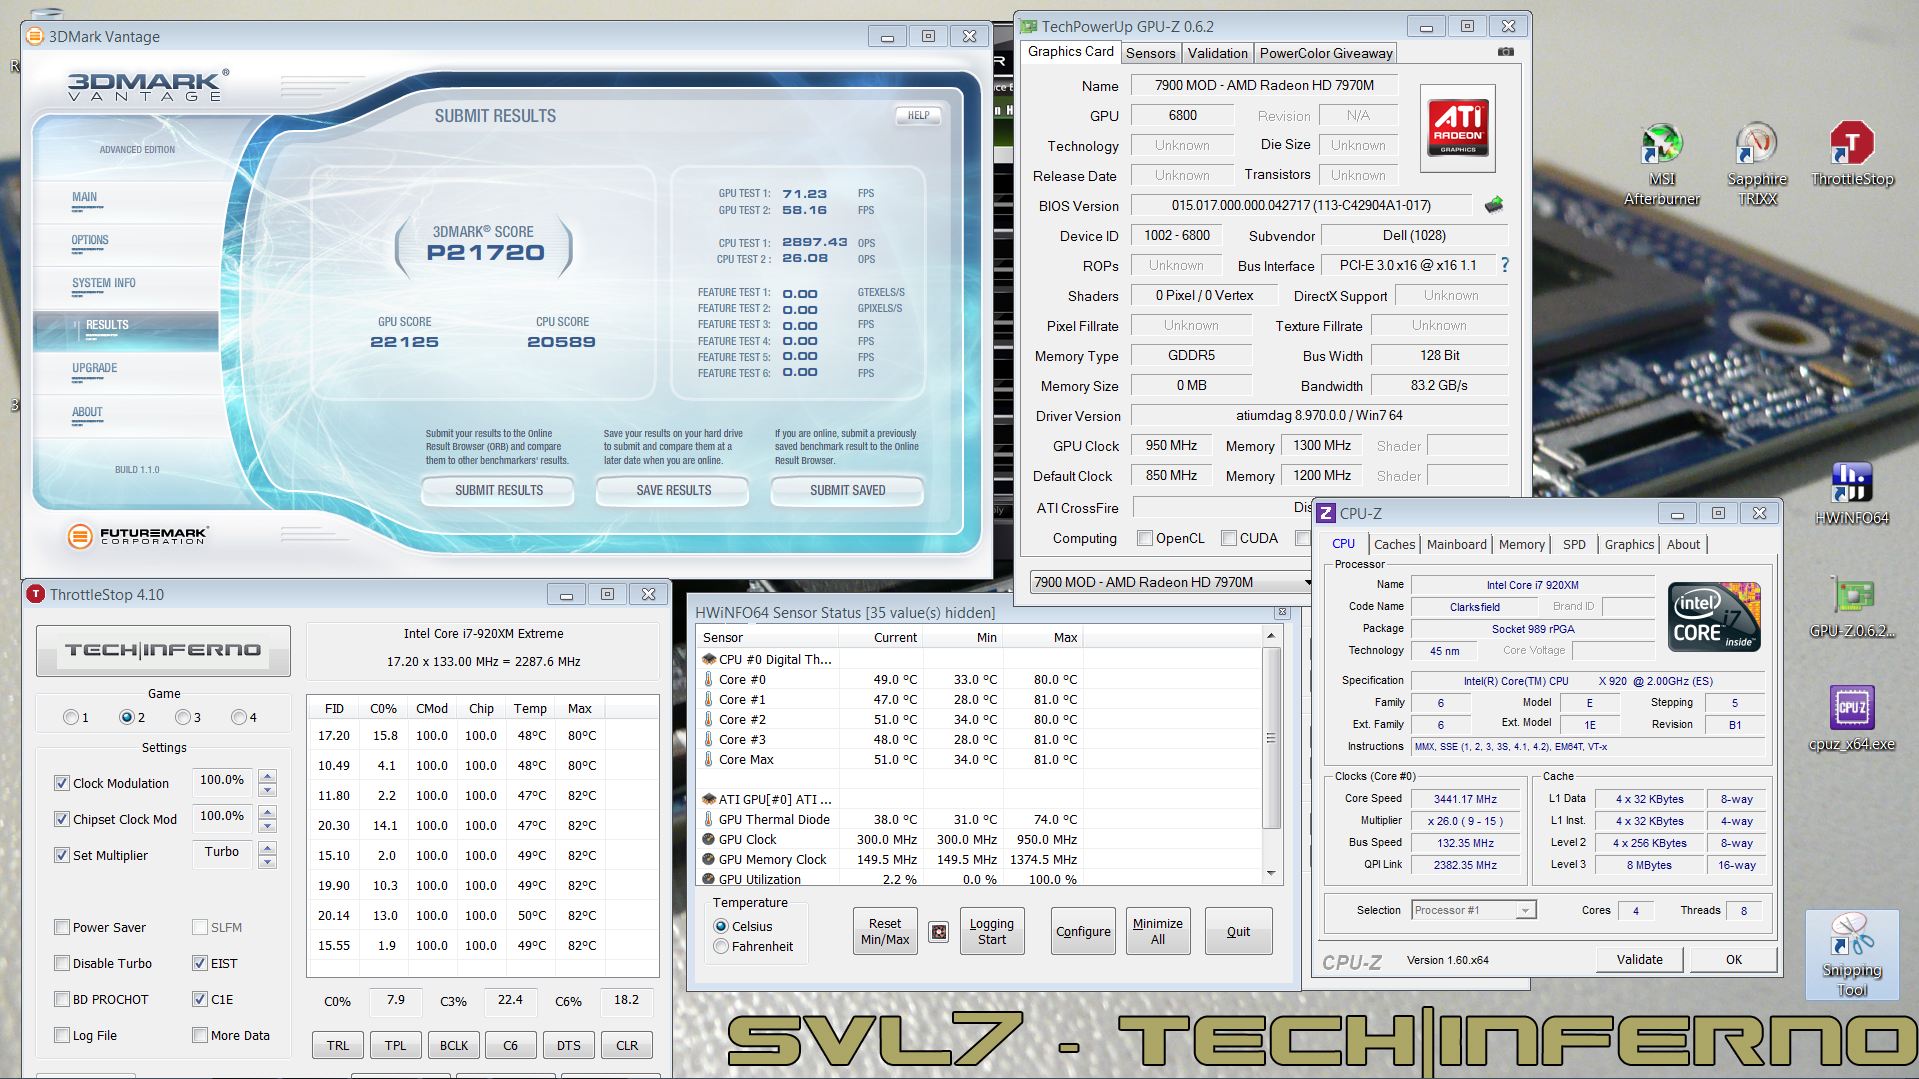Switch to SPD tab in CPU-Z
Viewport: 1919px width, 1079px height.
click(x=1574, y=544)
